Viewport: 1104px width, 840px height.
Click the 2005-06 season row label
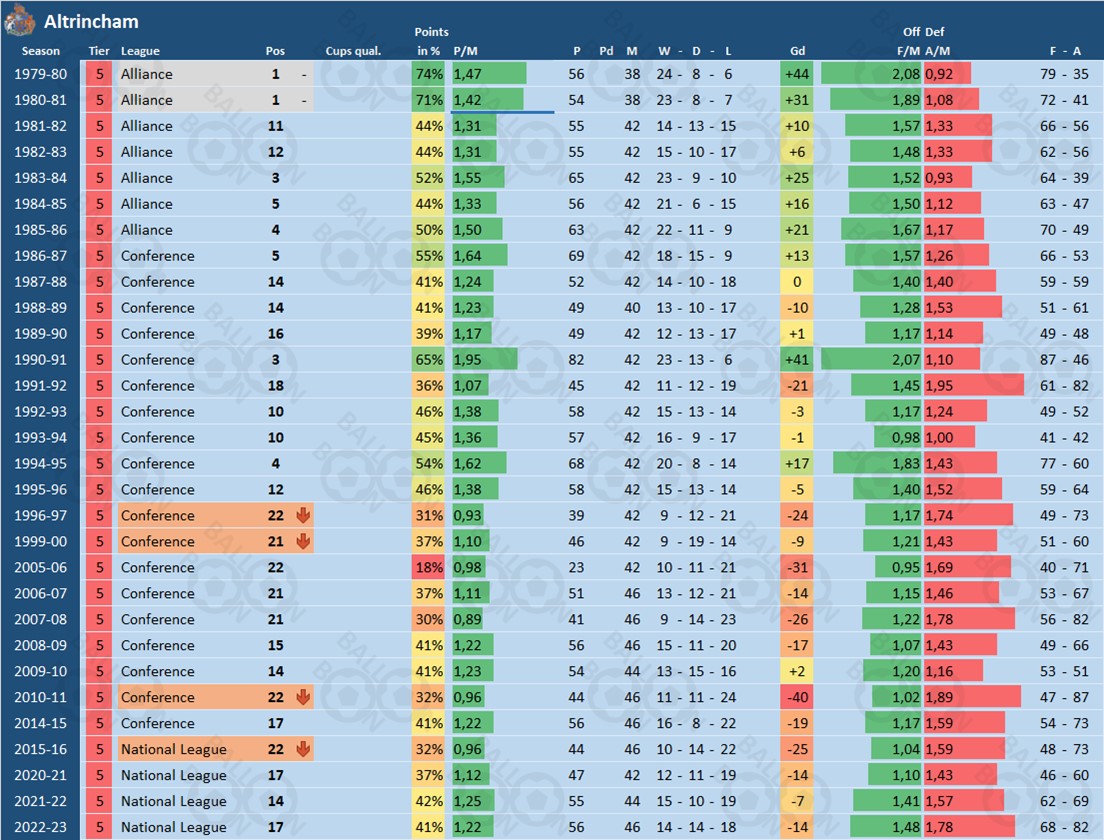[x=41, y=567]
